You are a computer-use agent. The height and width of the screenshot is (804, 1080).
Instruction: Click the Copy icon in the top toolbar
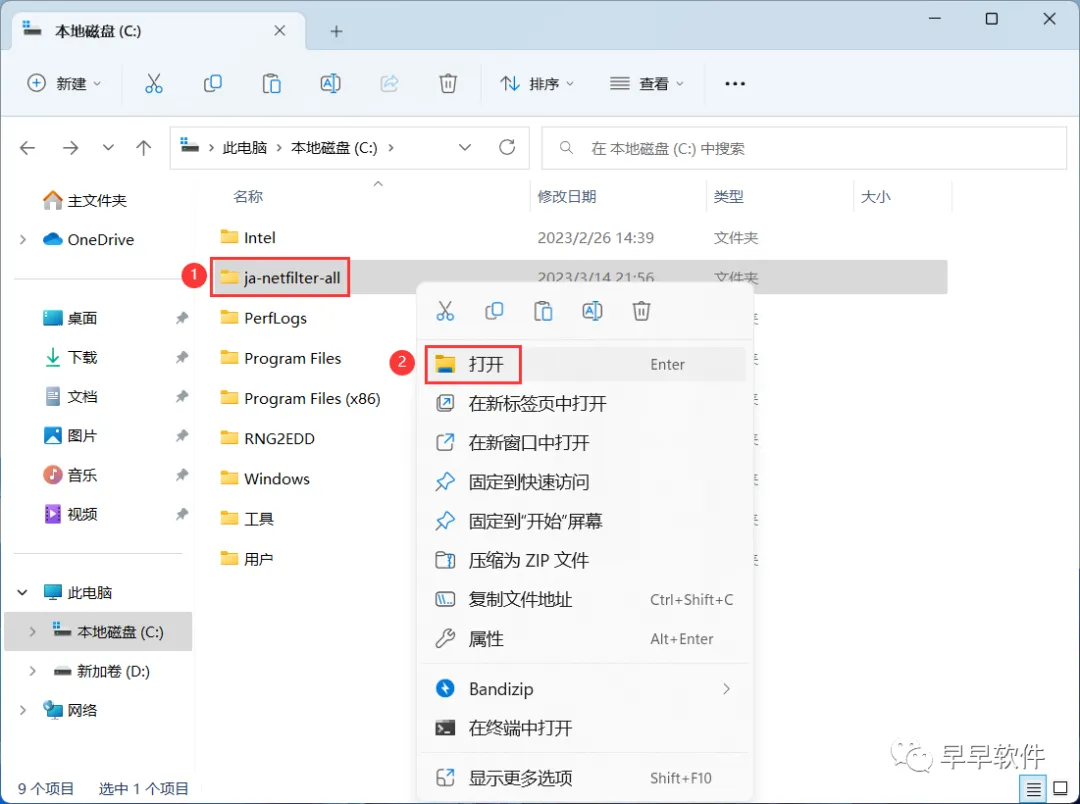pos(213,84)
